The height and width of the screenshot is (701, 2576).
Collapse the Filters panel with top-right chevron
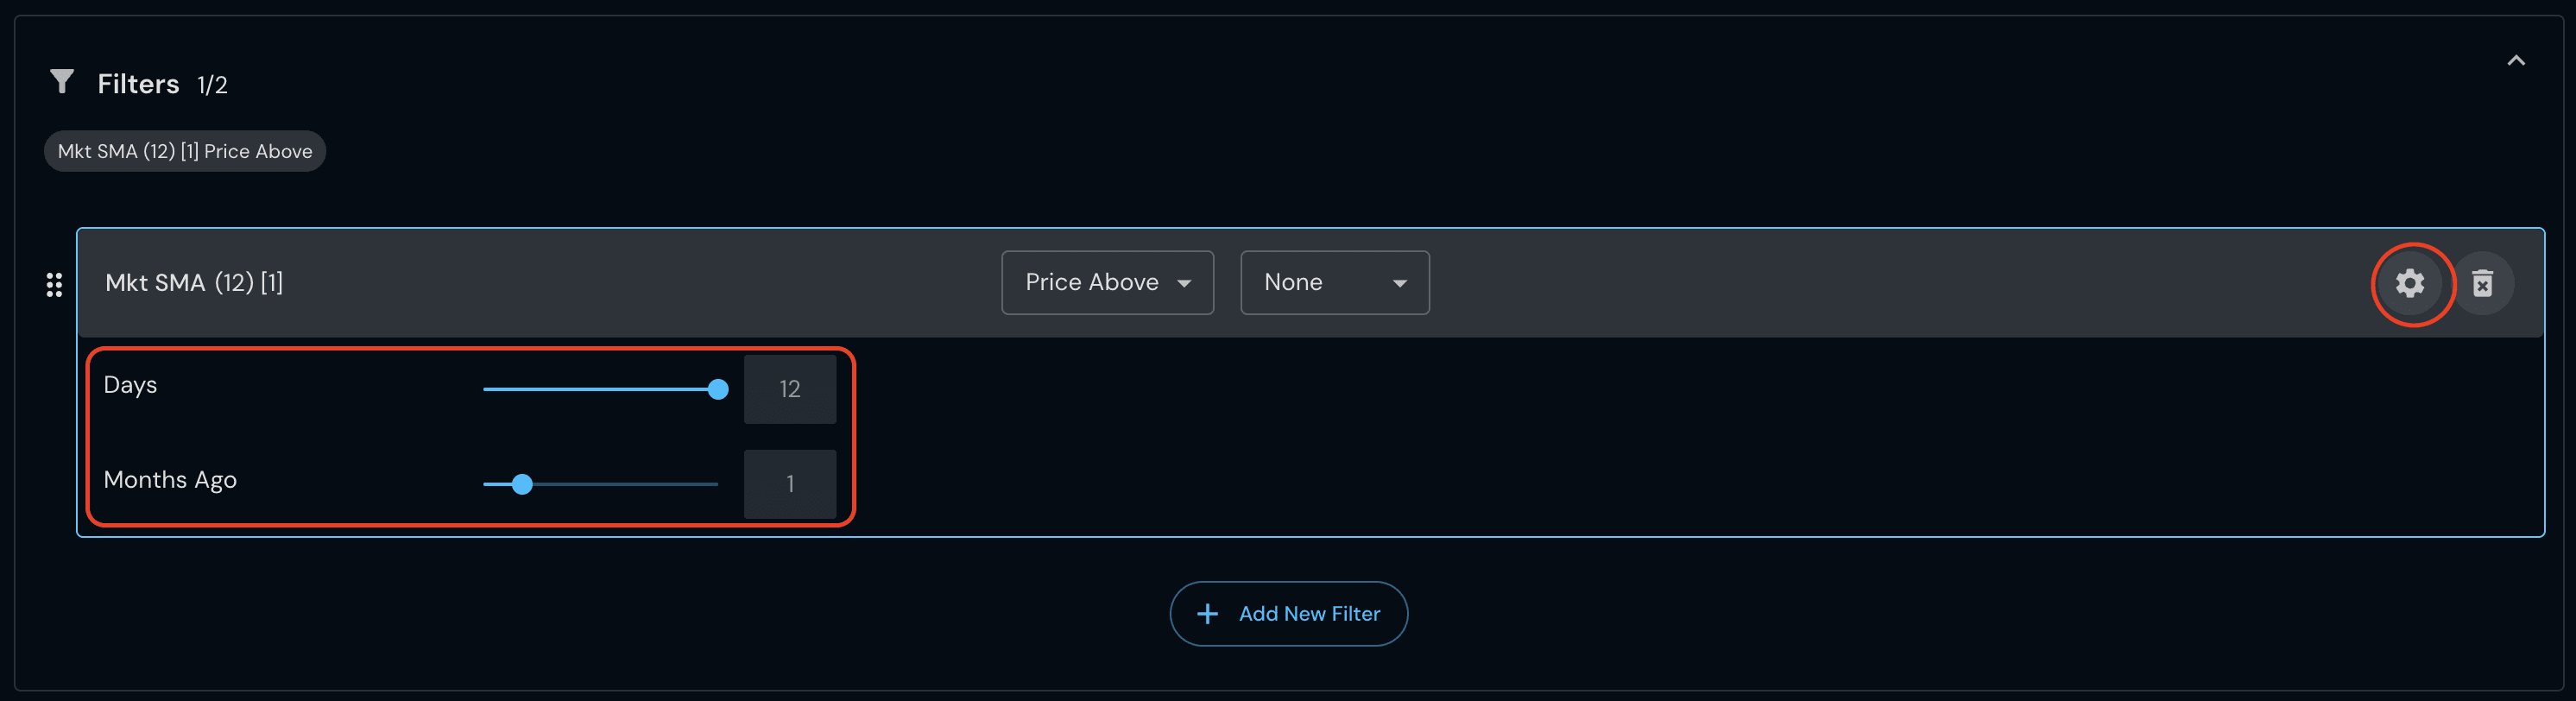coord(2515,61)
